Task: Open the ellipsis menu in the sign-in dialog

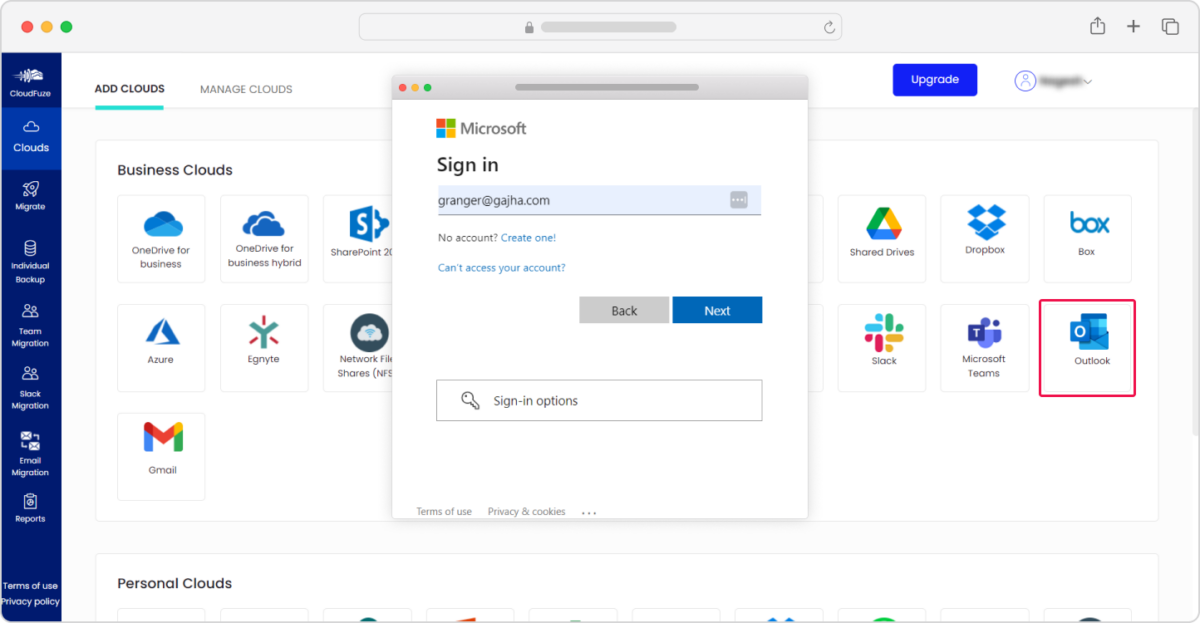Action: pyautogui.click(x=588, y=510)
